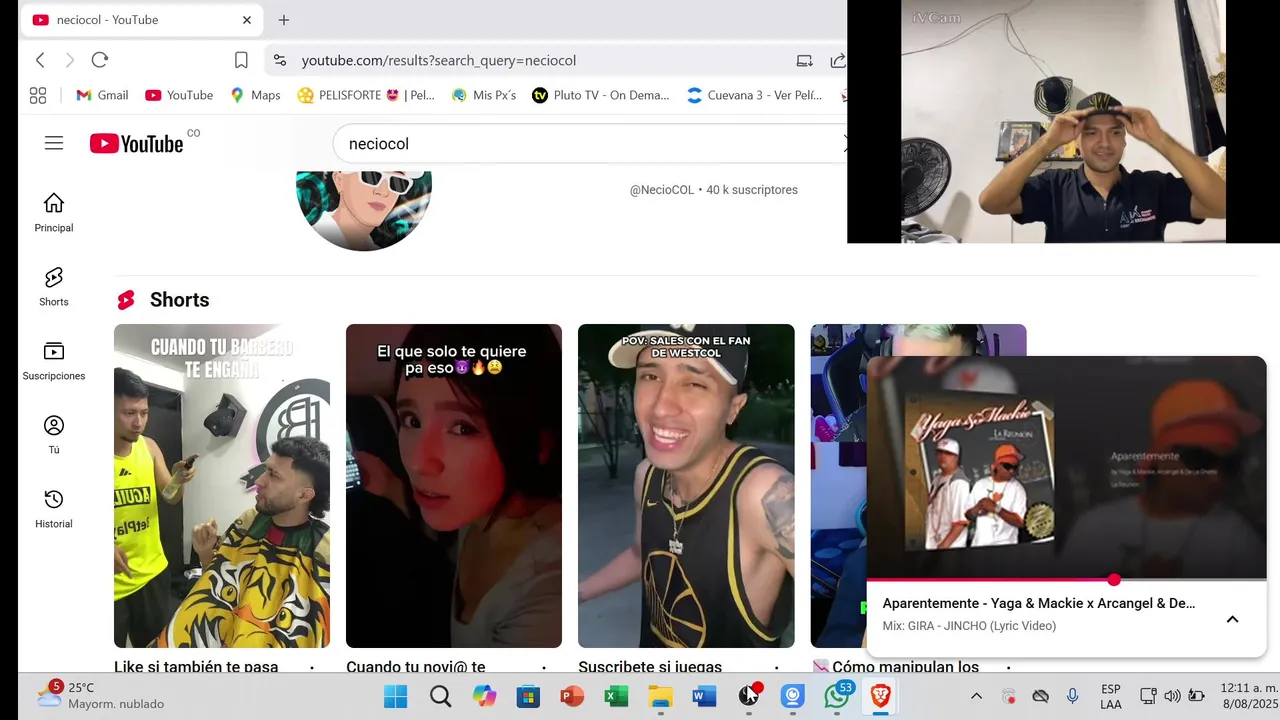1280x720 pixels.
Task: Click the browser address bar URL
Action: coord(439,60)
